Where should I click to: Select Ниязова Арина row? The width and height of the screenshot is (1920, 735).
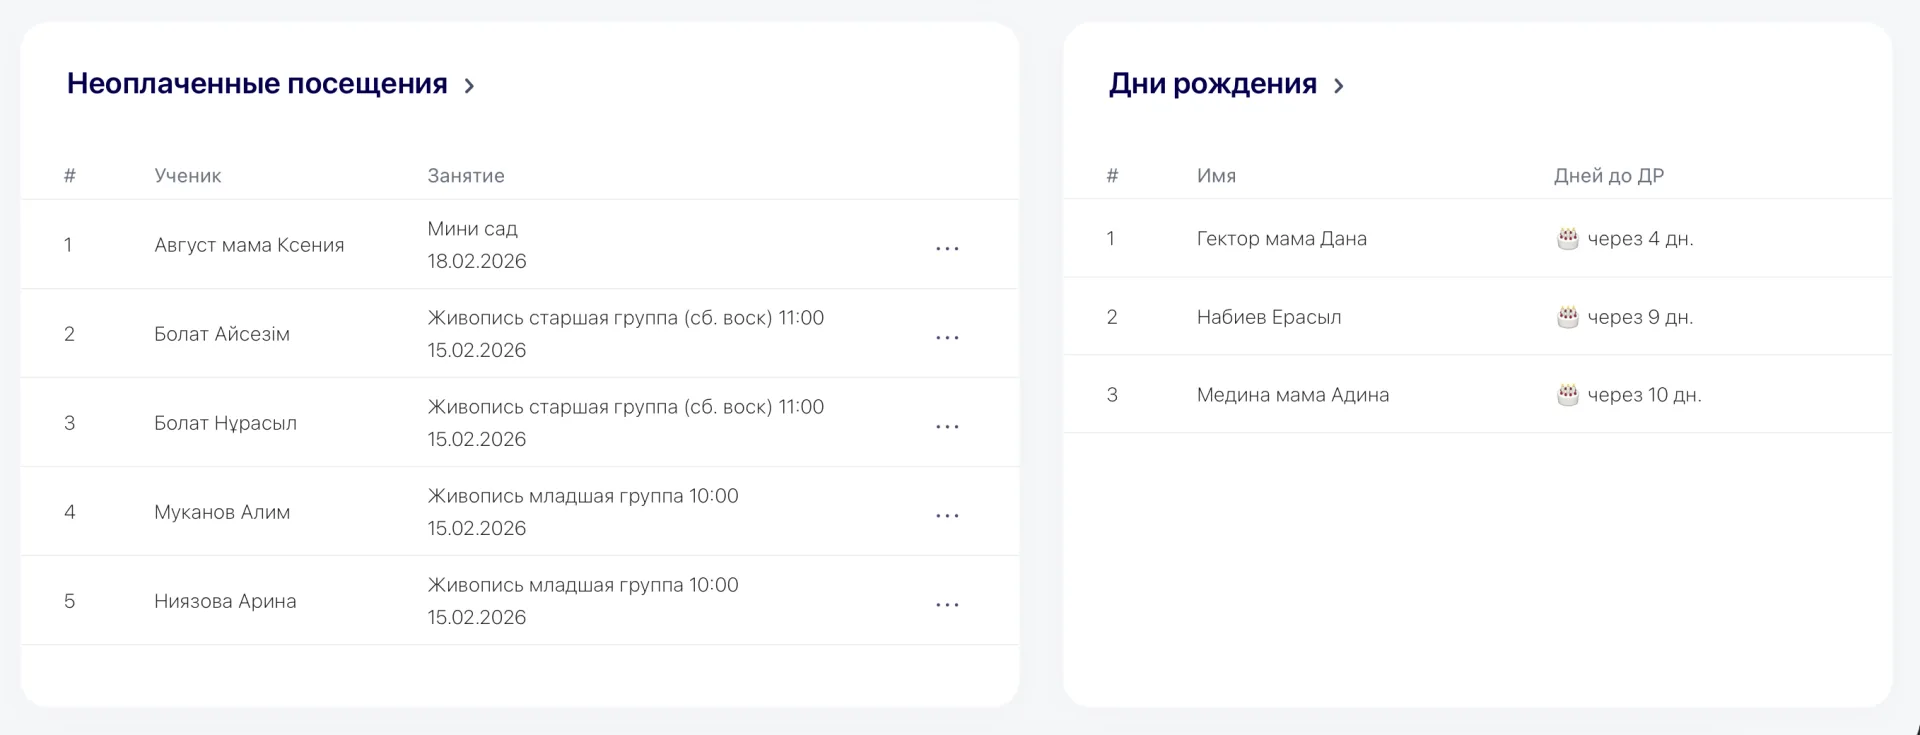(520, 600)
